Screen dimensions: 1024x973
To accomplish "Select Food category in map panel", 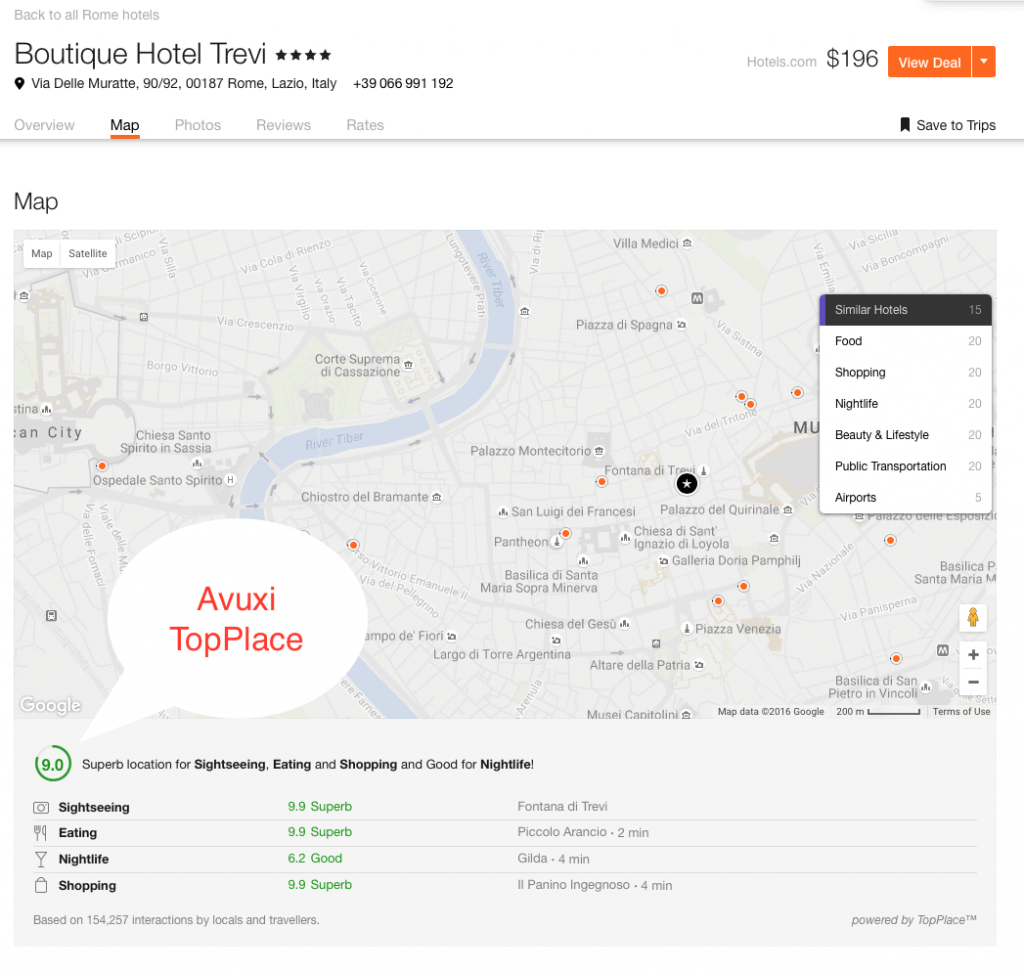I will (906, 341).
